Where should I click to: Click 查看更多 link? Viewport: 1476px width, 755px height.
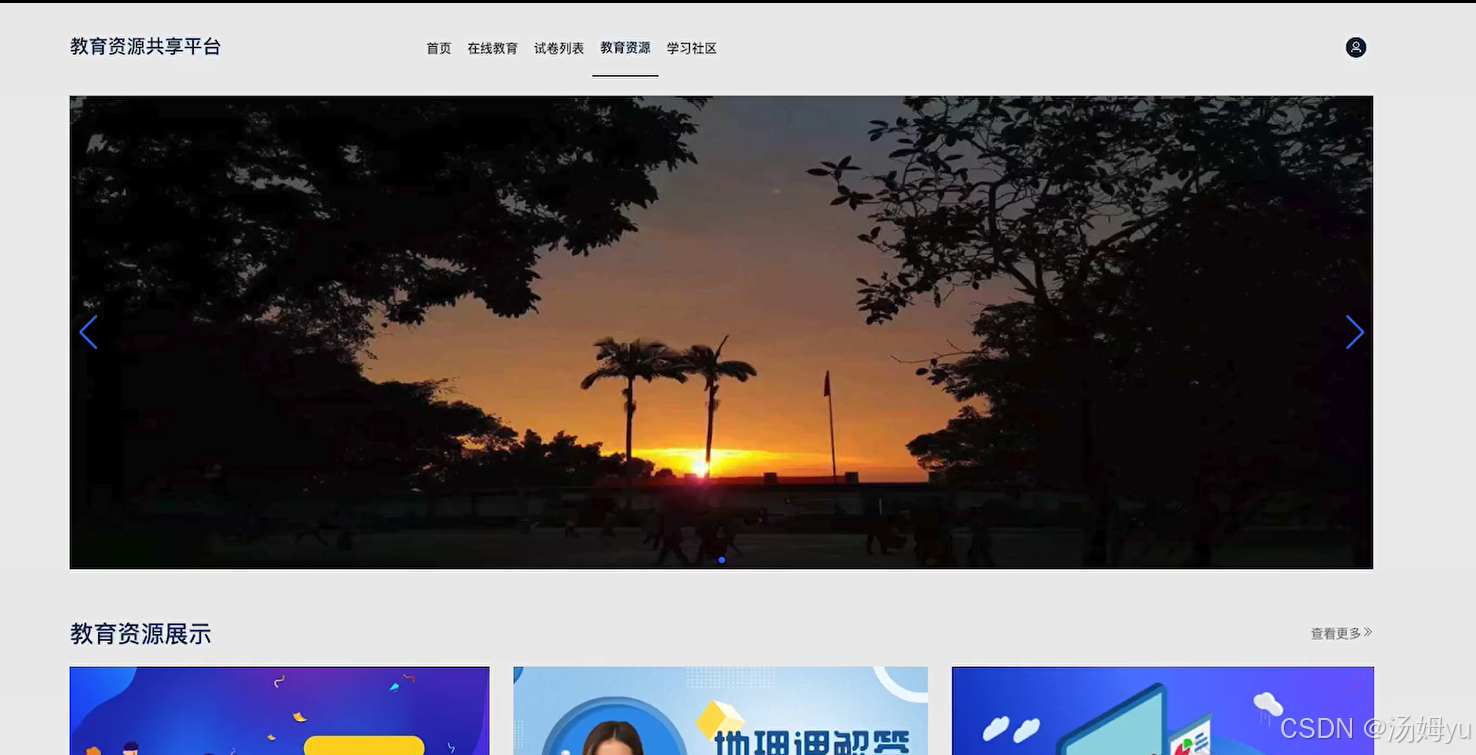(1341, 633)
